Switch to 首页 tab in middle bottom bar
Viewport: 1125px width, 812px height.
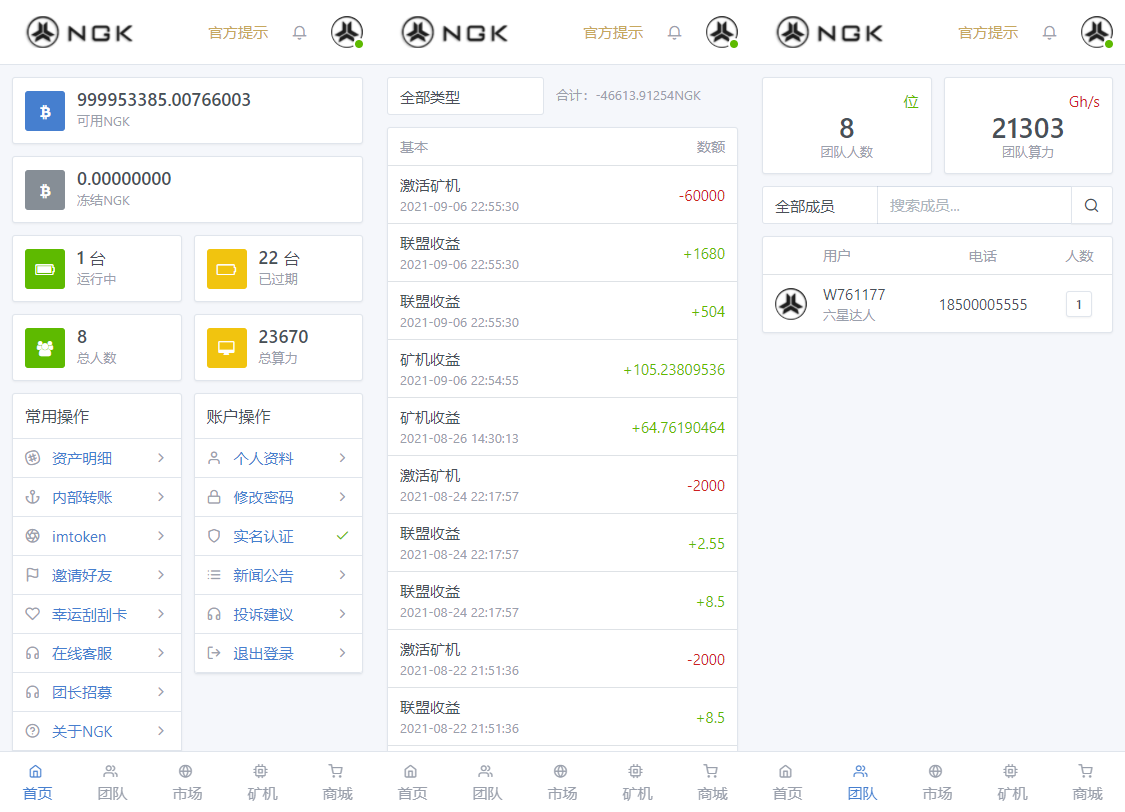tap(412, 782)
